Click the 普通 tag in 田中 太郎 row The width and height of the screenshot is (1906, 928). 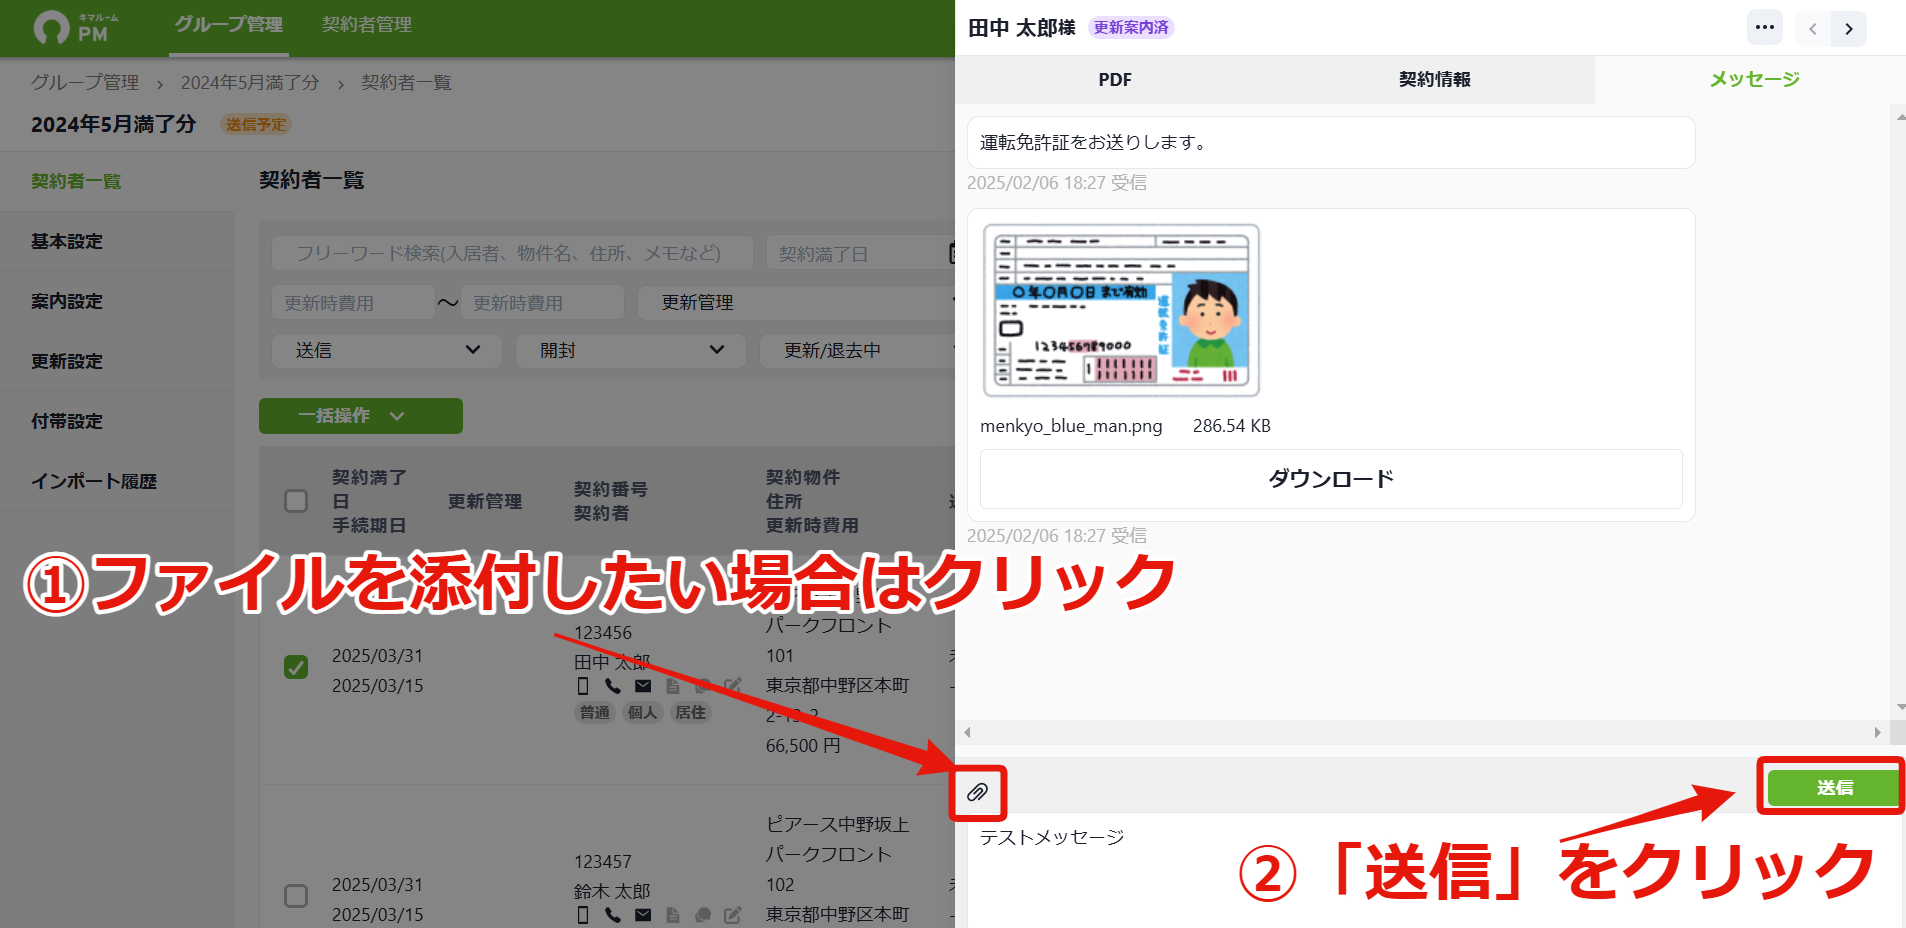(x=595, y=713)
